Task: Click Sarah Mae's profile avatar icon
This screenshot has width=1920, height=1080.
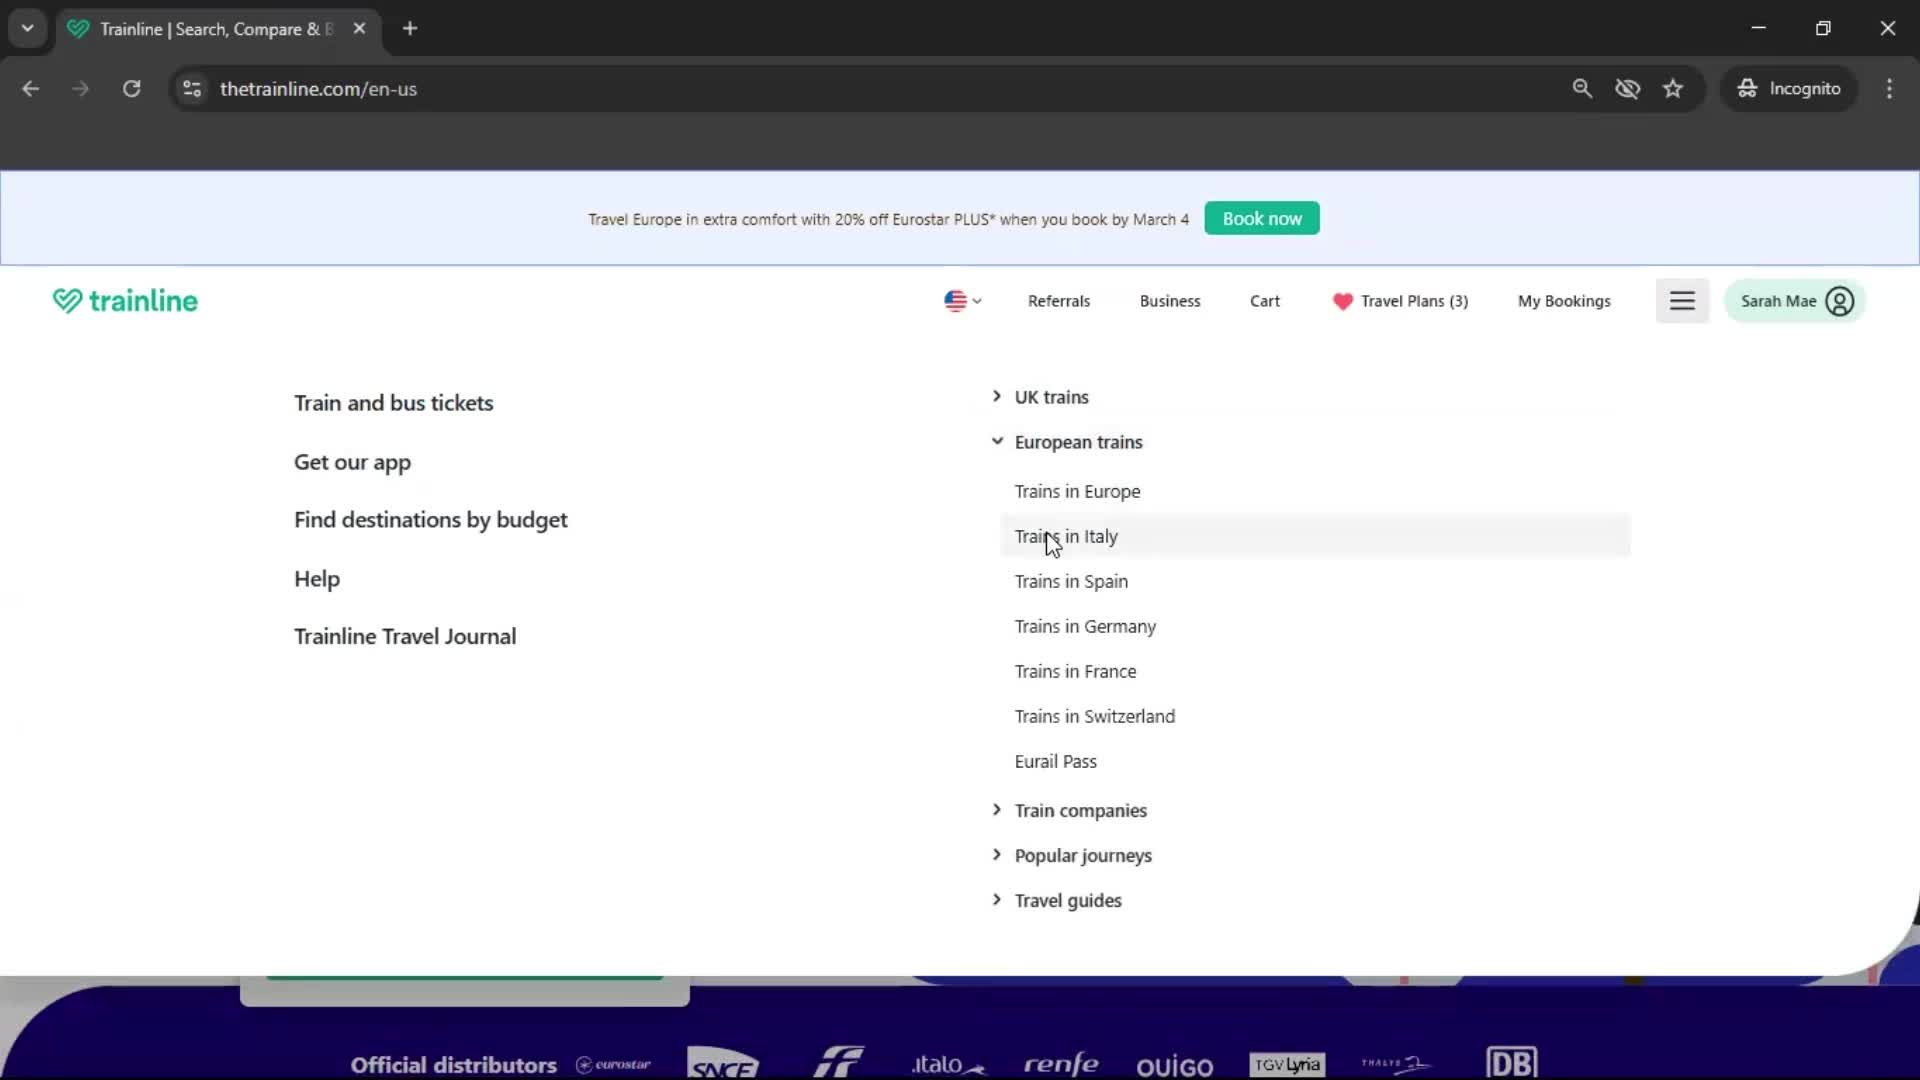Action: 1840,301
